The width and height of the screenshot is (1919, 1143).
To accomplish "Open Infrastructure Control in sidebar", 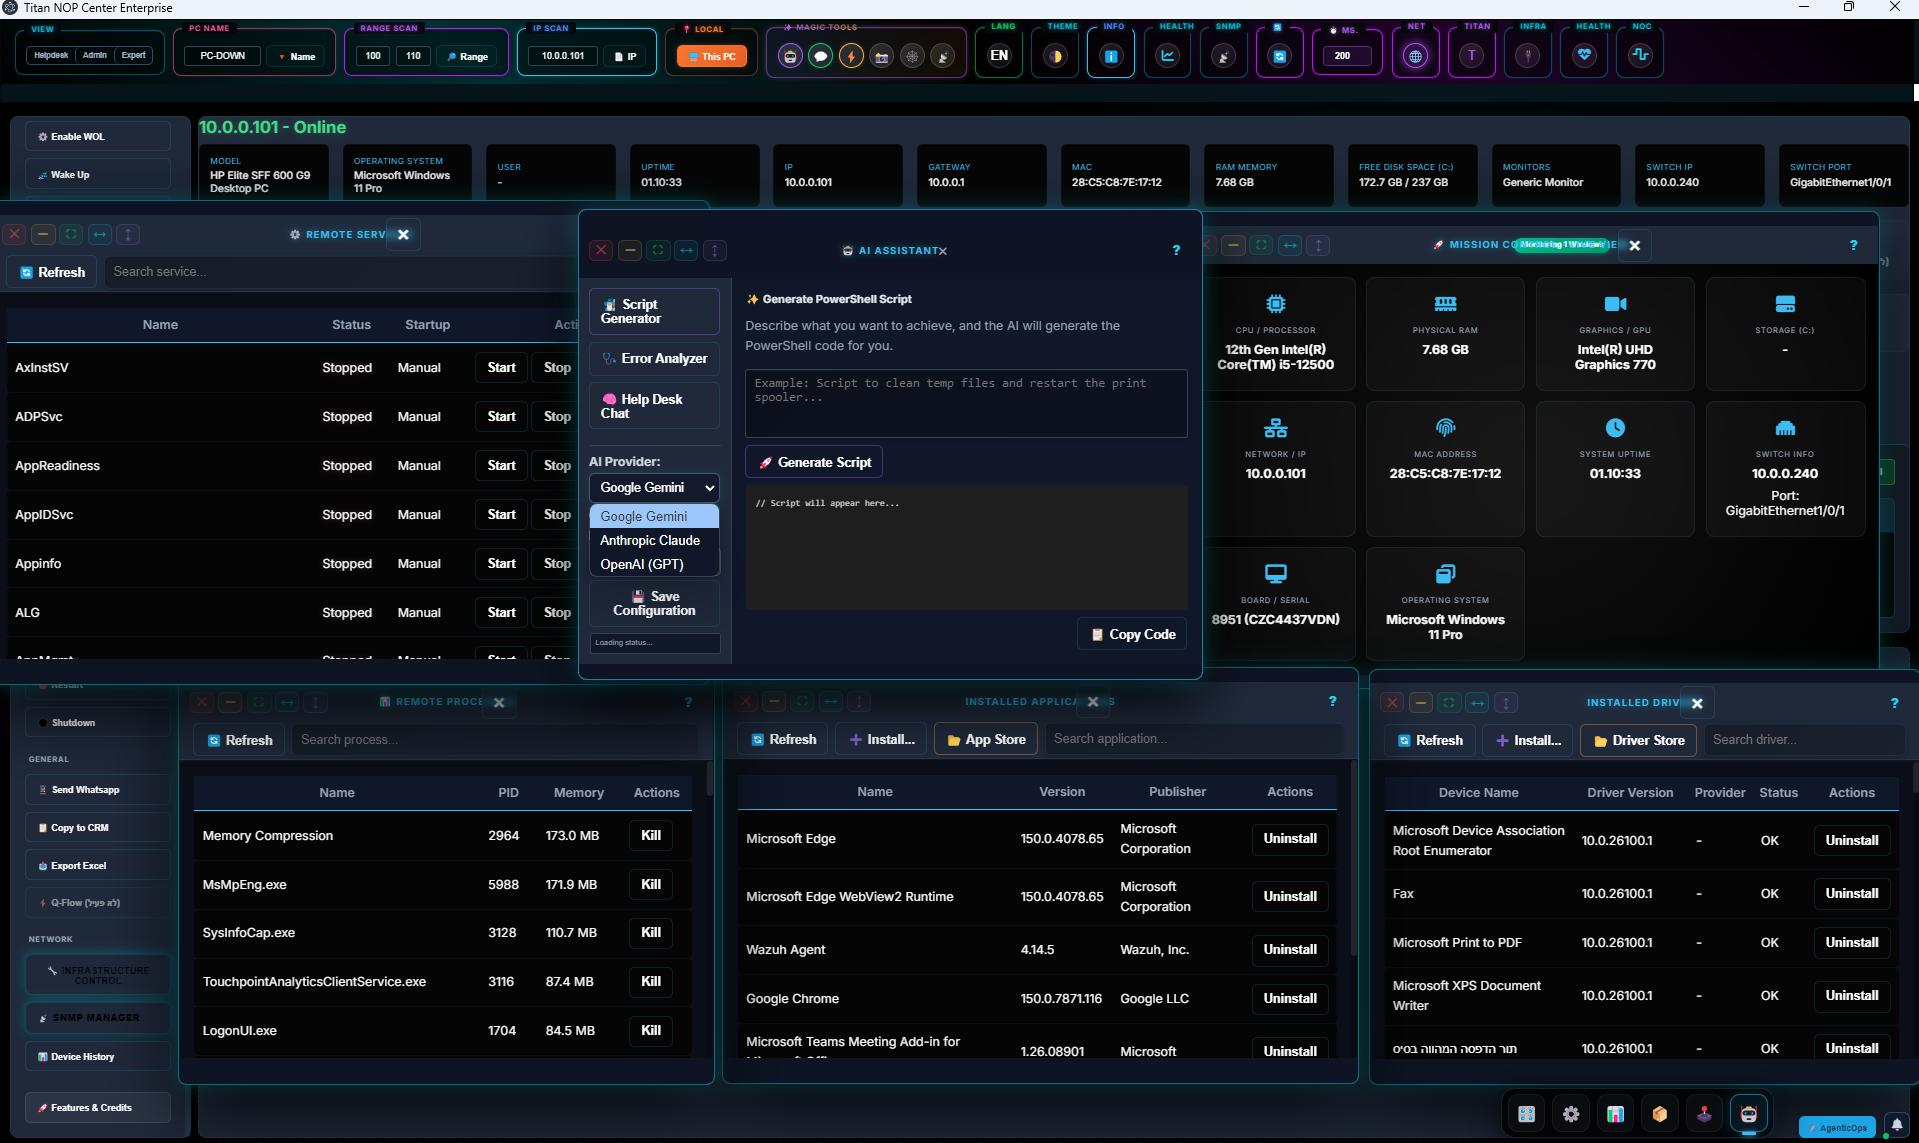I will coord(97,976).
